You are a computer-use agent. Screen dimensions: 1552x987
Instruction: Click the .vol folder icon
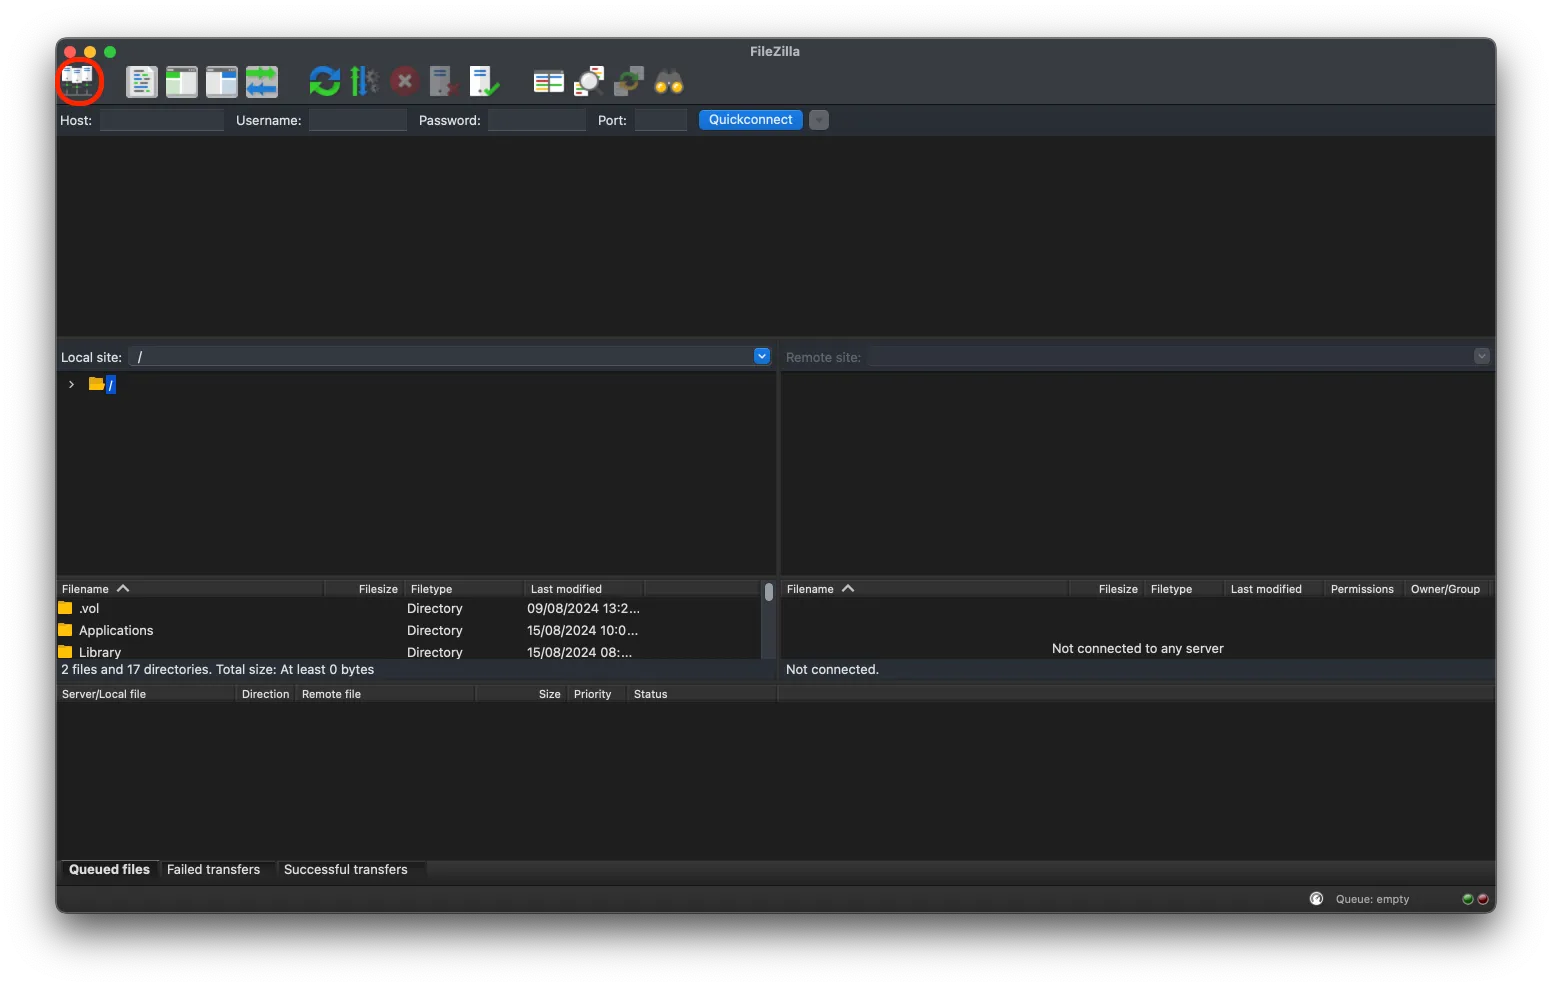tap(66, 608)
